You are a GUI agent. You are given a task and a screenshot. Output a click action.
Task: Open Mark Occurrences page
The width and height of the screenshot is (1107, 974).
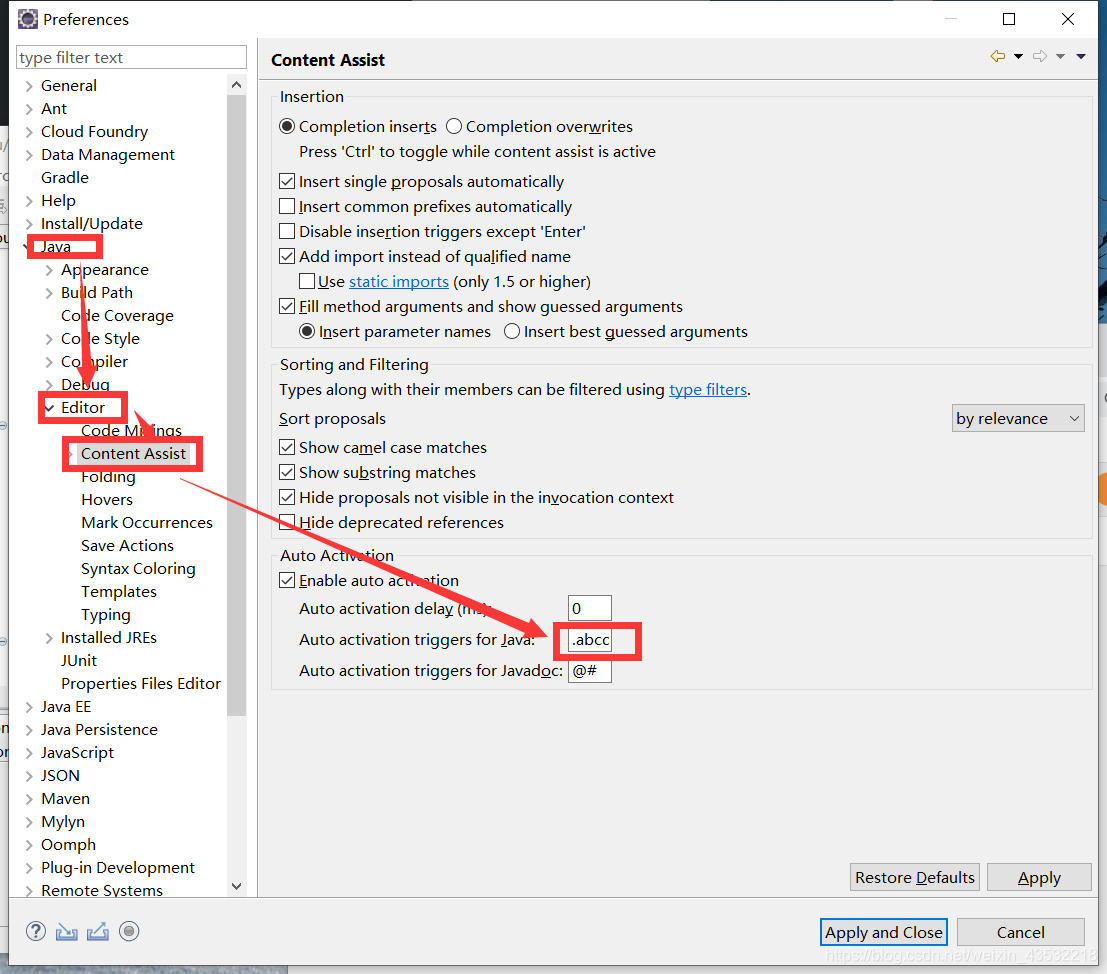(x=147, y=522)
